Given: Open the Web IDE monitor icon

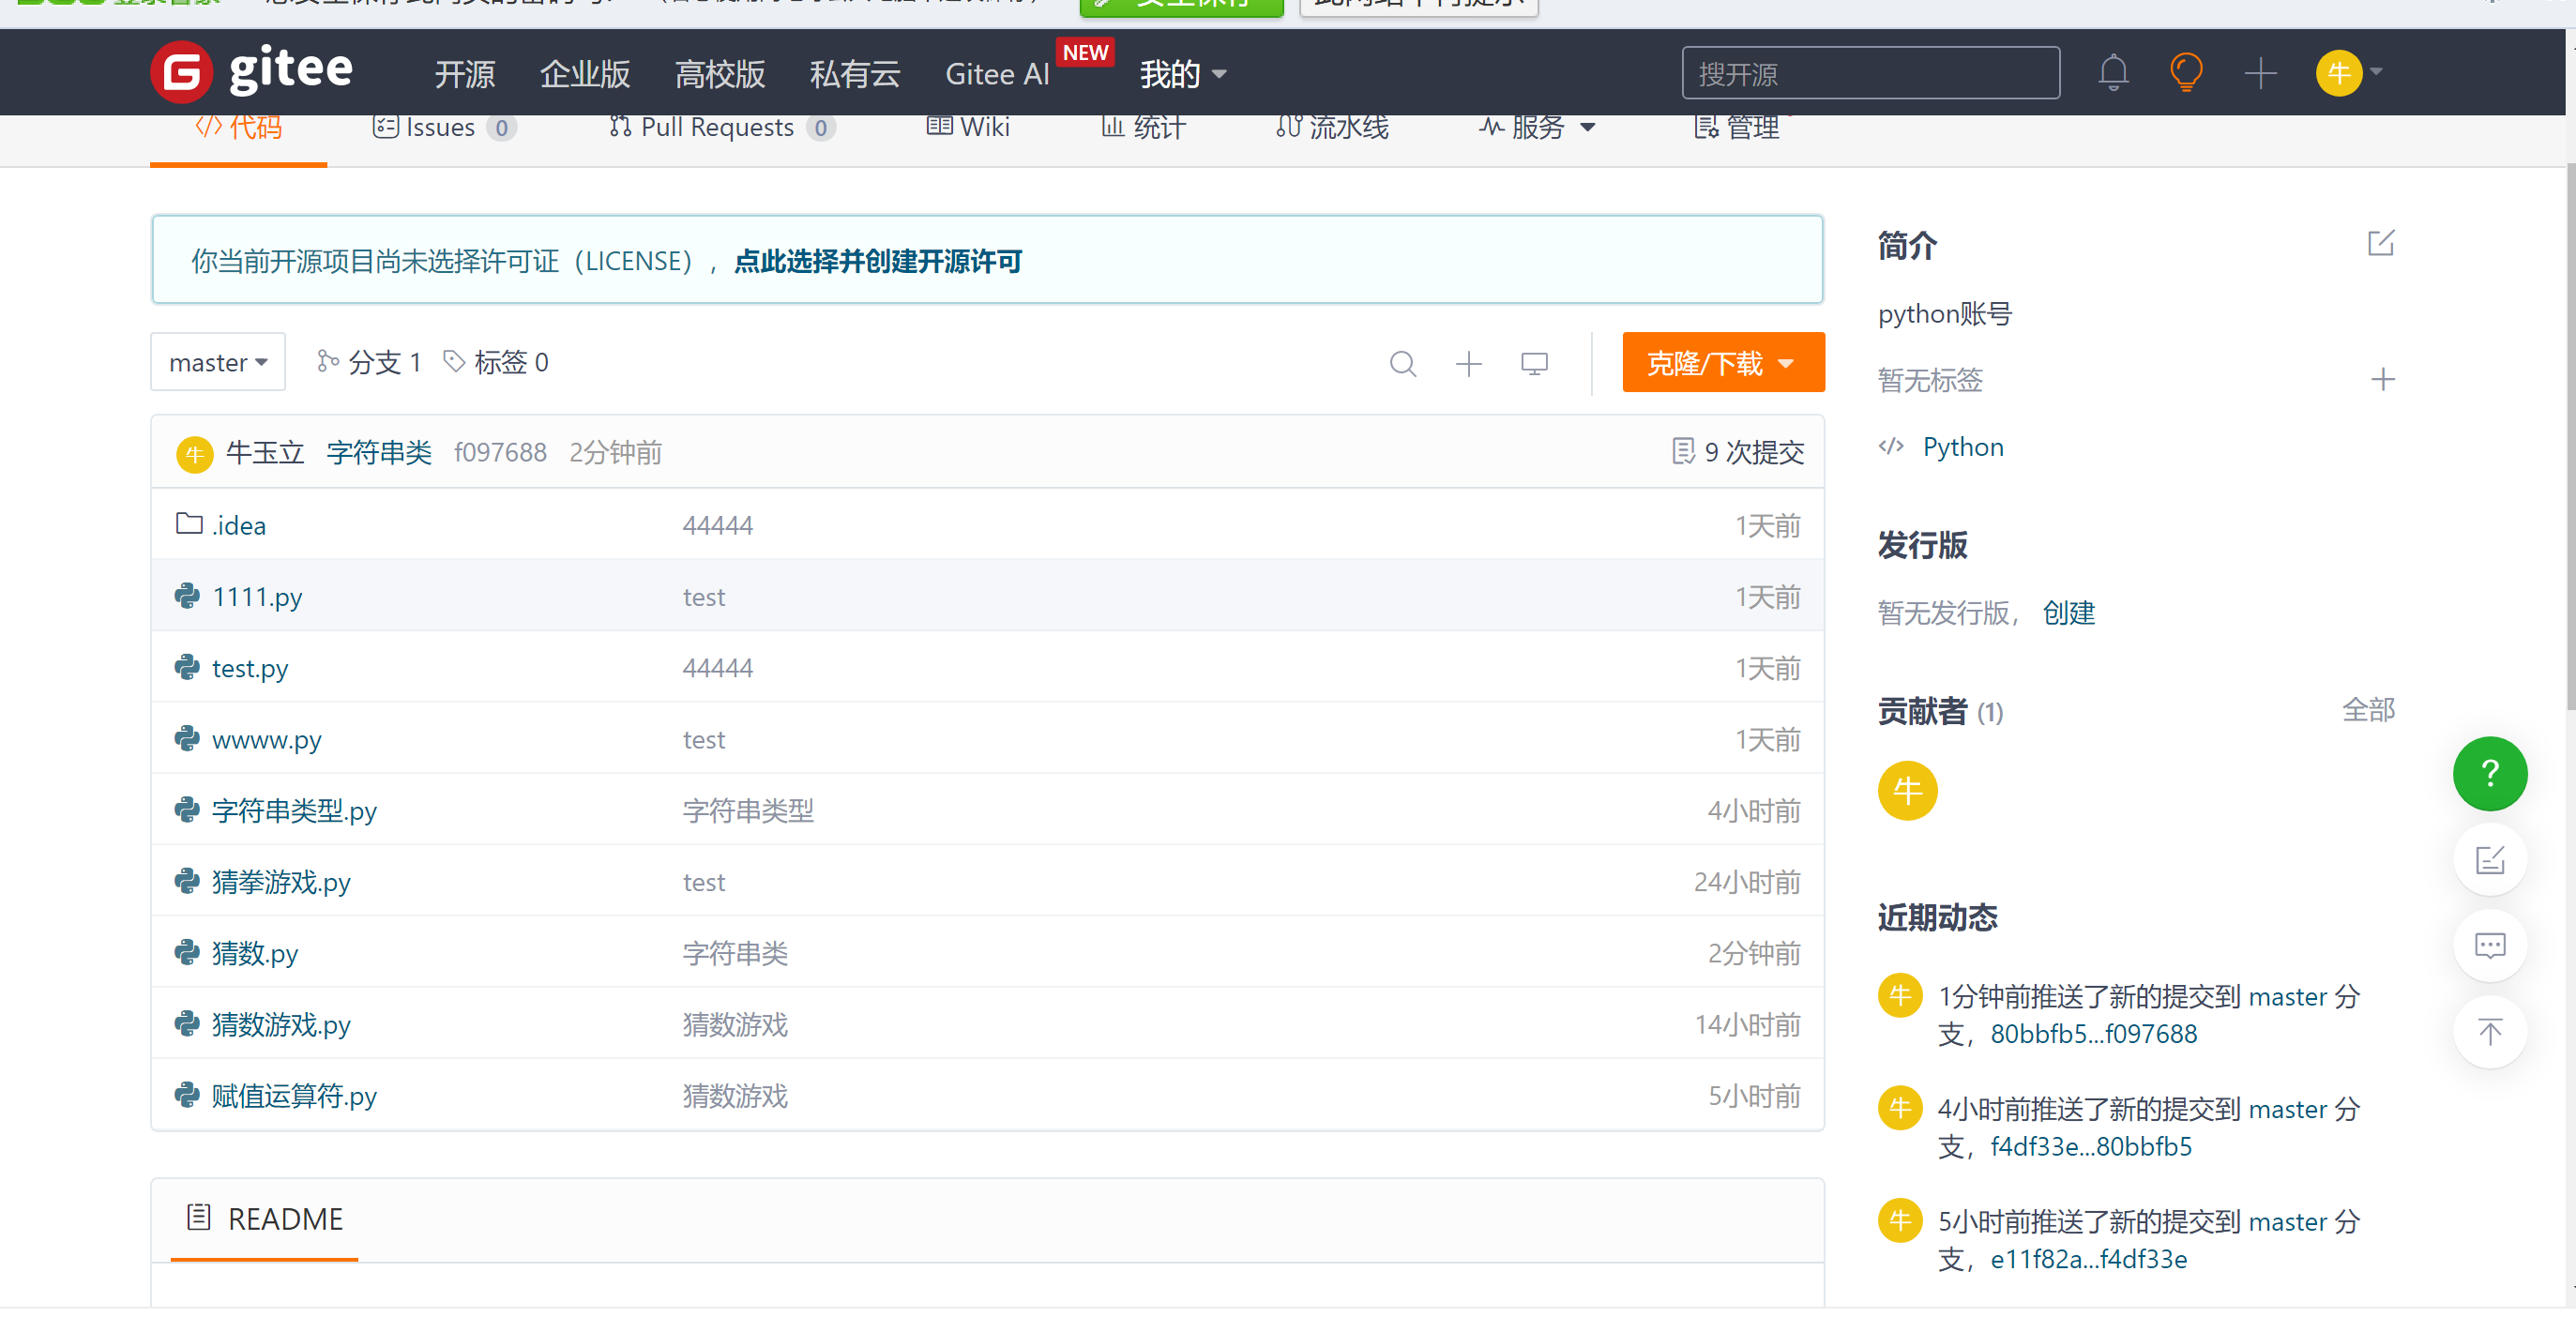Looking at the screenshot, I should coord(1533,363).
